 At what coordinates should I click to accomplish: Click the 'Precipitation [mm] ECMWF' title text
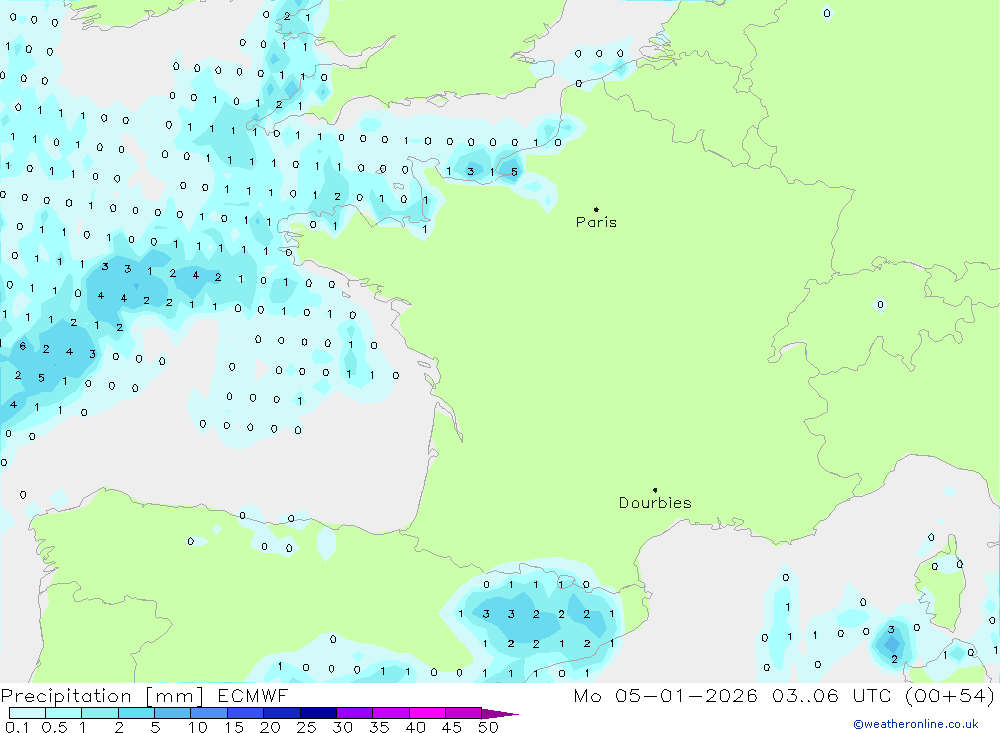pos(145,695)
